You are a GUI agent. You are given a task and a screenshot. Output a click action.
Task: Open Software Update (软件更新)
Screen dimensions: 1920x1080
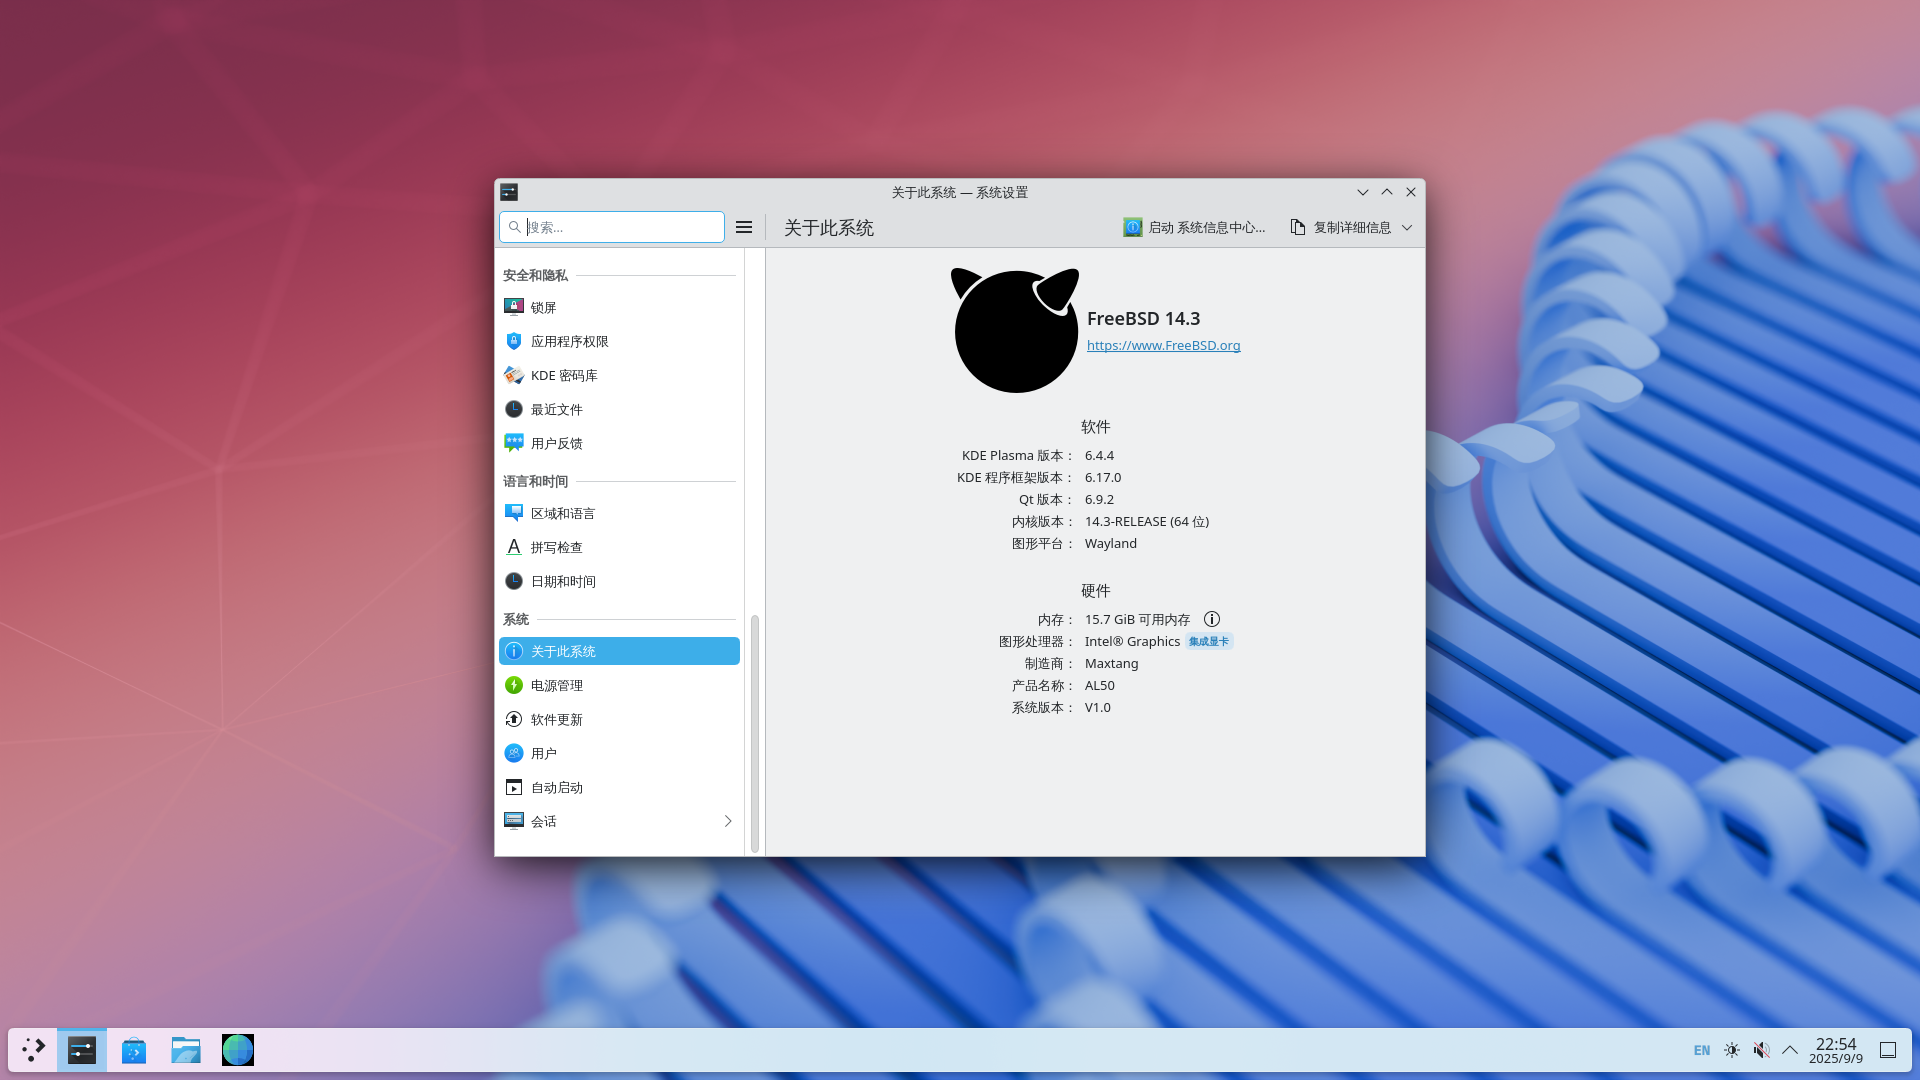[x=619, y=719]
